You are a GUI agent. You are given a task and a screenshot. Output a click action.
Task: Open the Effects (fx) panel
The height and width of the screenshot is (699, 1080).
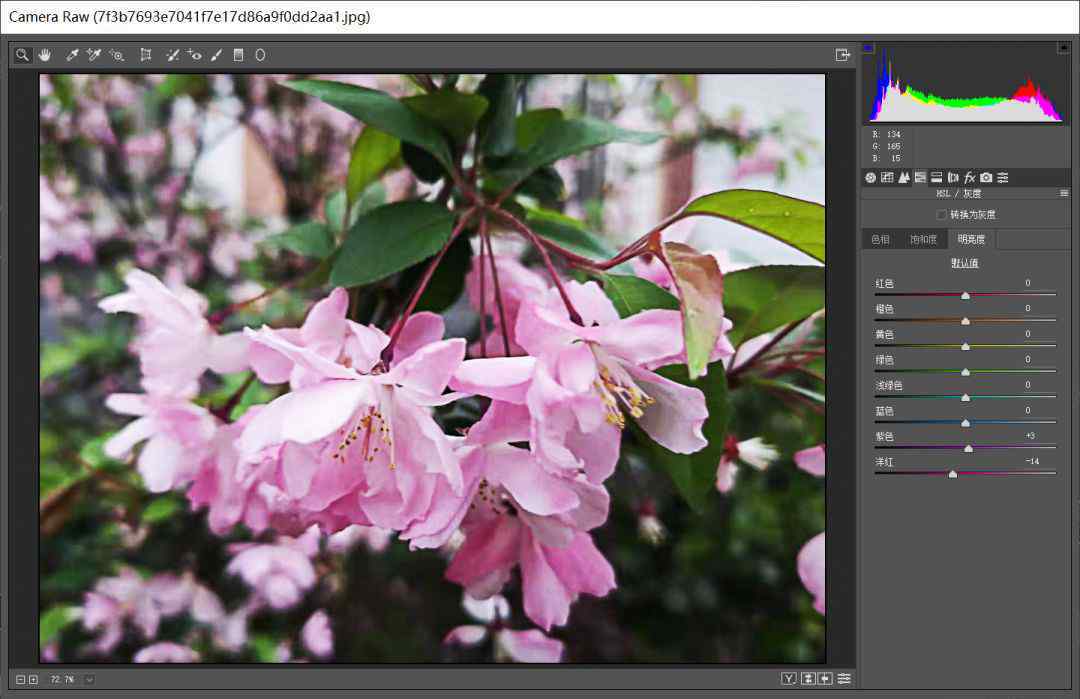click(969, 177)
